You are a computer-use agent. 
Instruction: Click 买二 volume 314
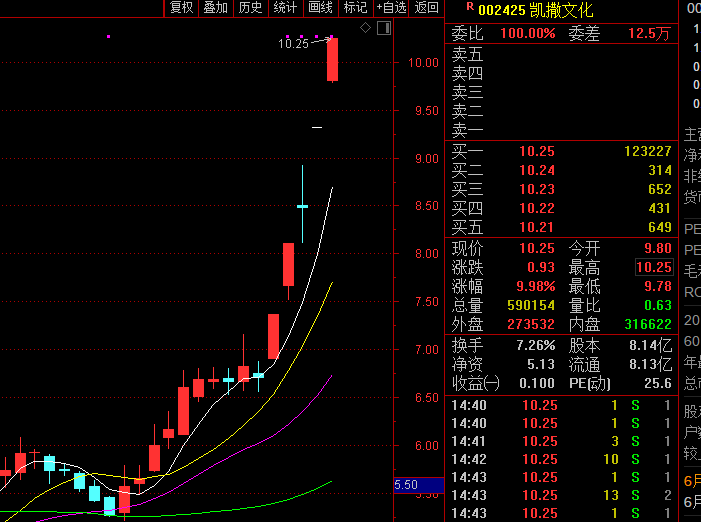pos(660,170)
